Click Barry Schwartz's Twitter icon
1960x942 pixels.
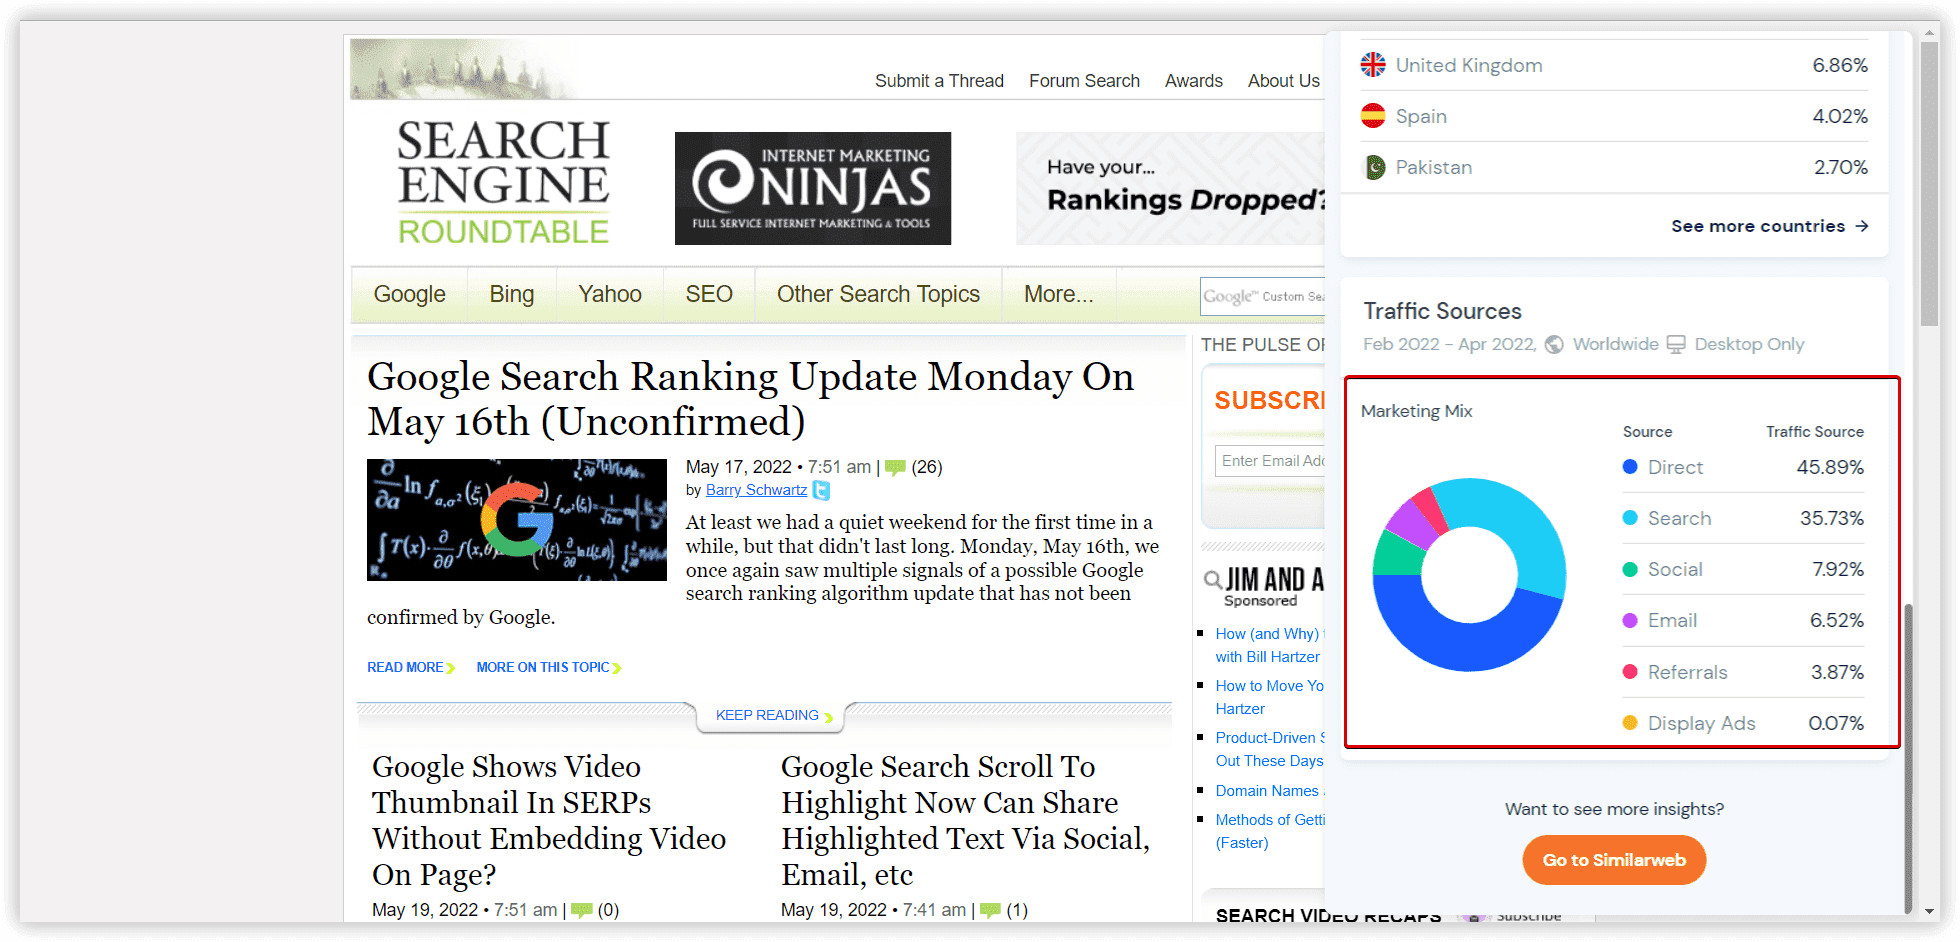coord(821,490)
